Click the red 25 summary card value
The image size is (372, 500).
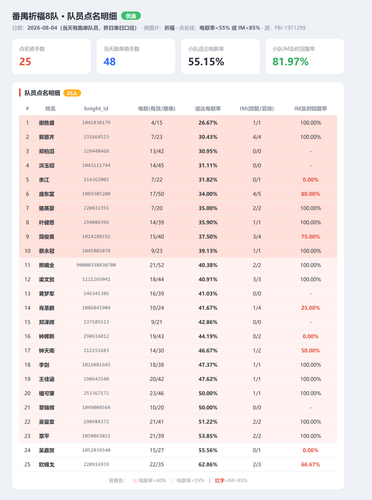pos(25,62)
